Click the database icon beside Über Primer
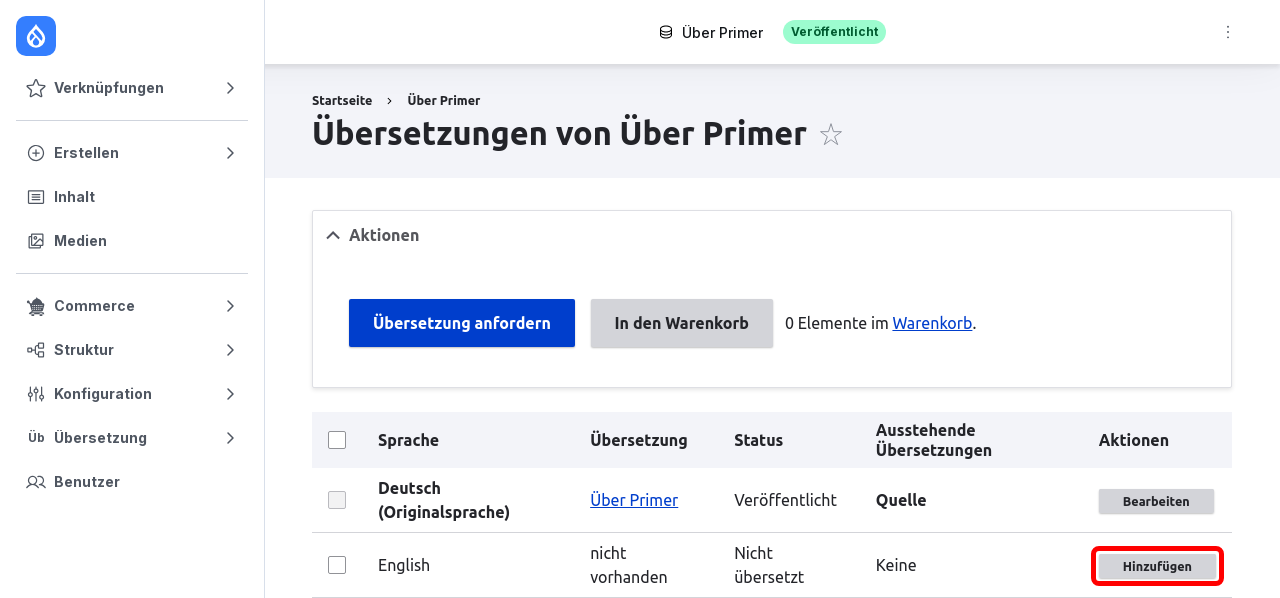Screen dimensions: 1280x598 pyautogui.click(x=666, y=32)
